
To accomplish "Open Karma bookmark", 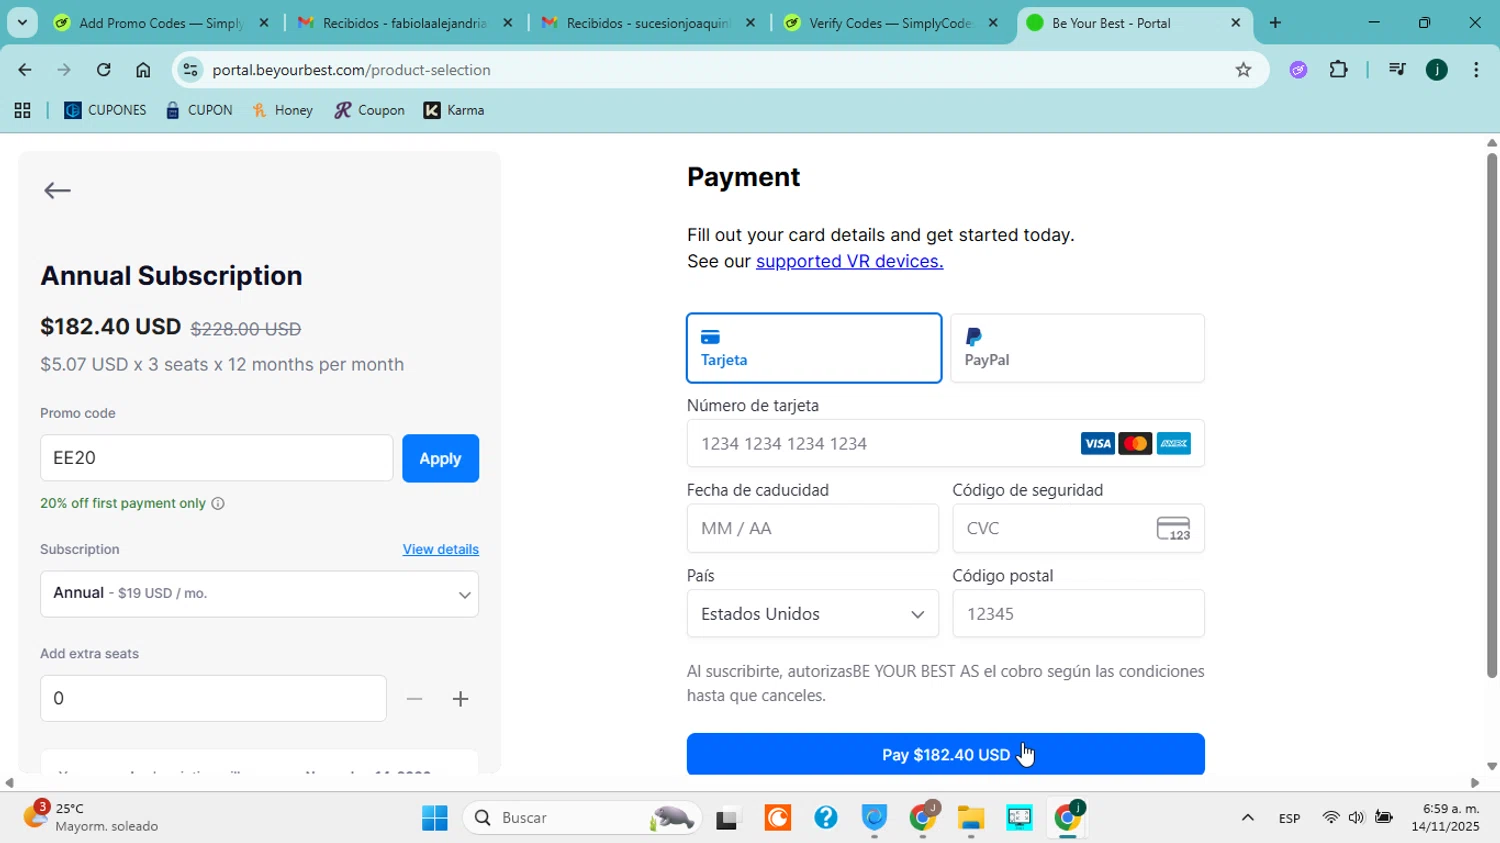I will [455, 111].
